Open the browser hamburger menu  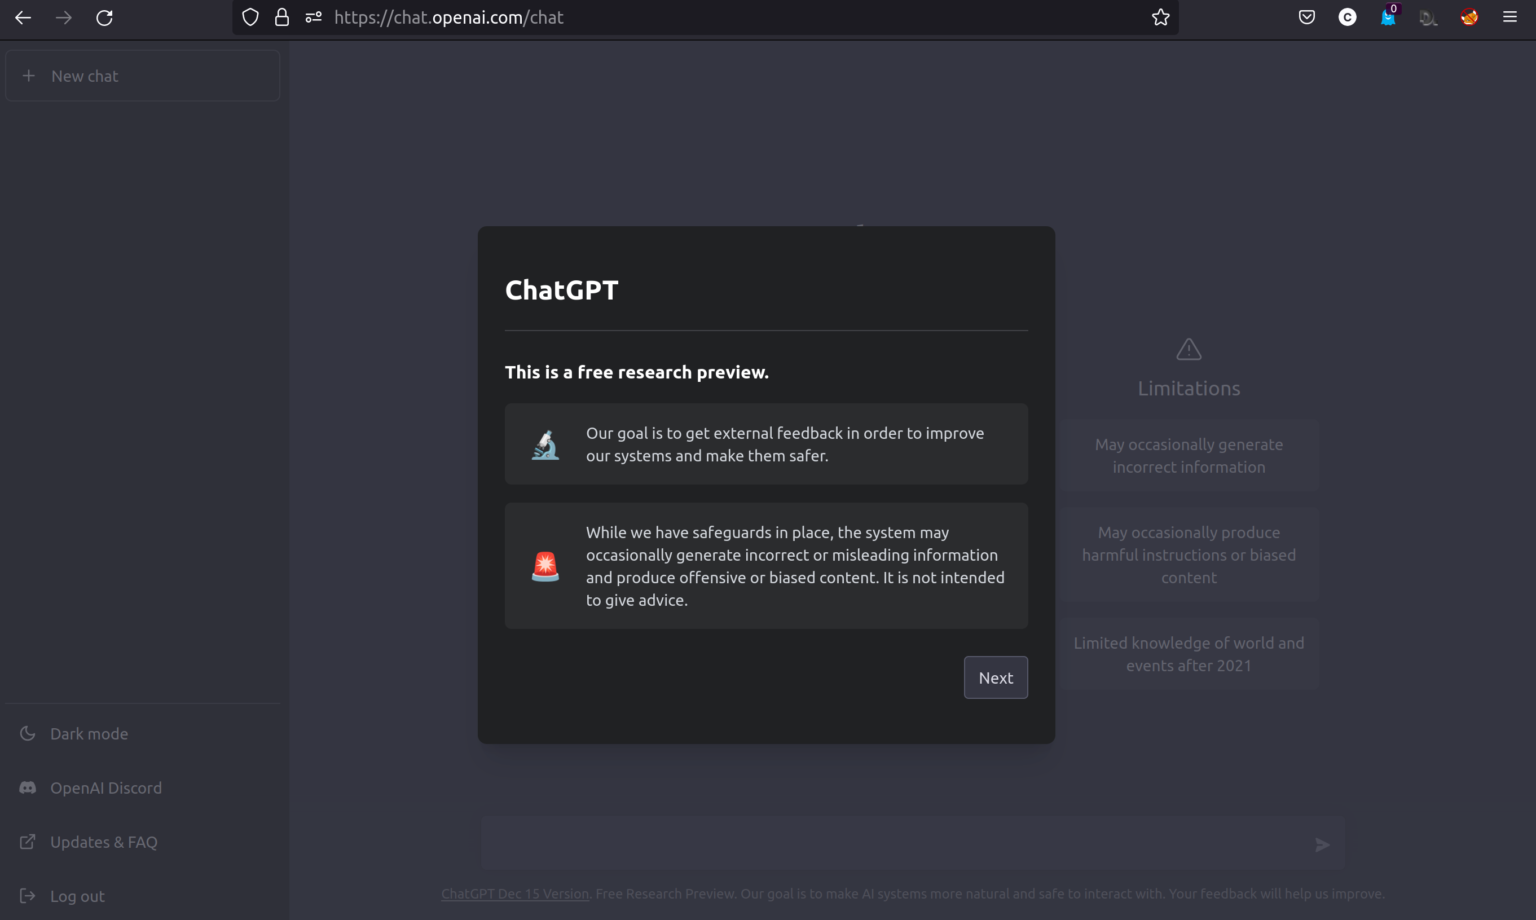[x=1510, y=17]
